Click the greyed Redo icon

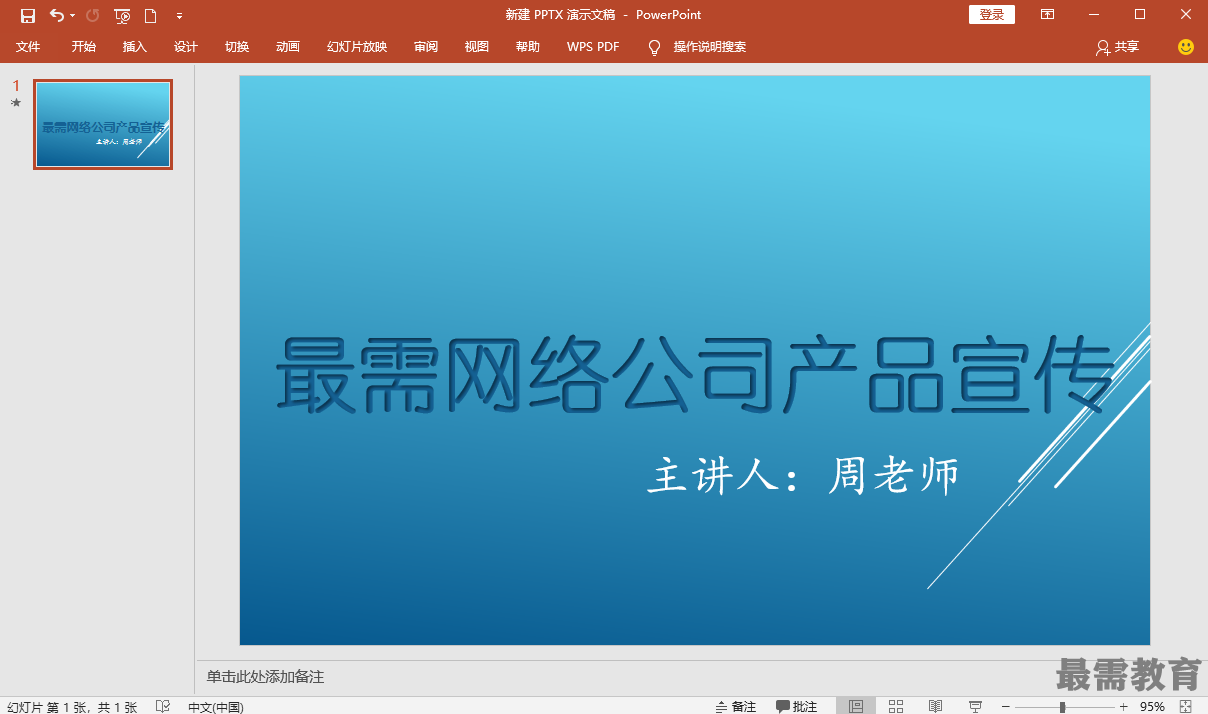[93, 15]
